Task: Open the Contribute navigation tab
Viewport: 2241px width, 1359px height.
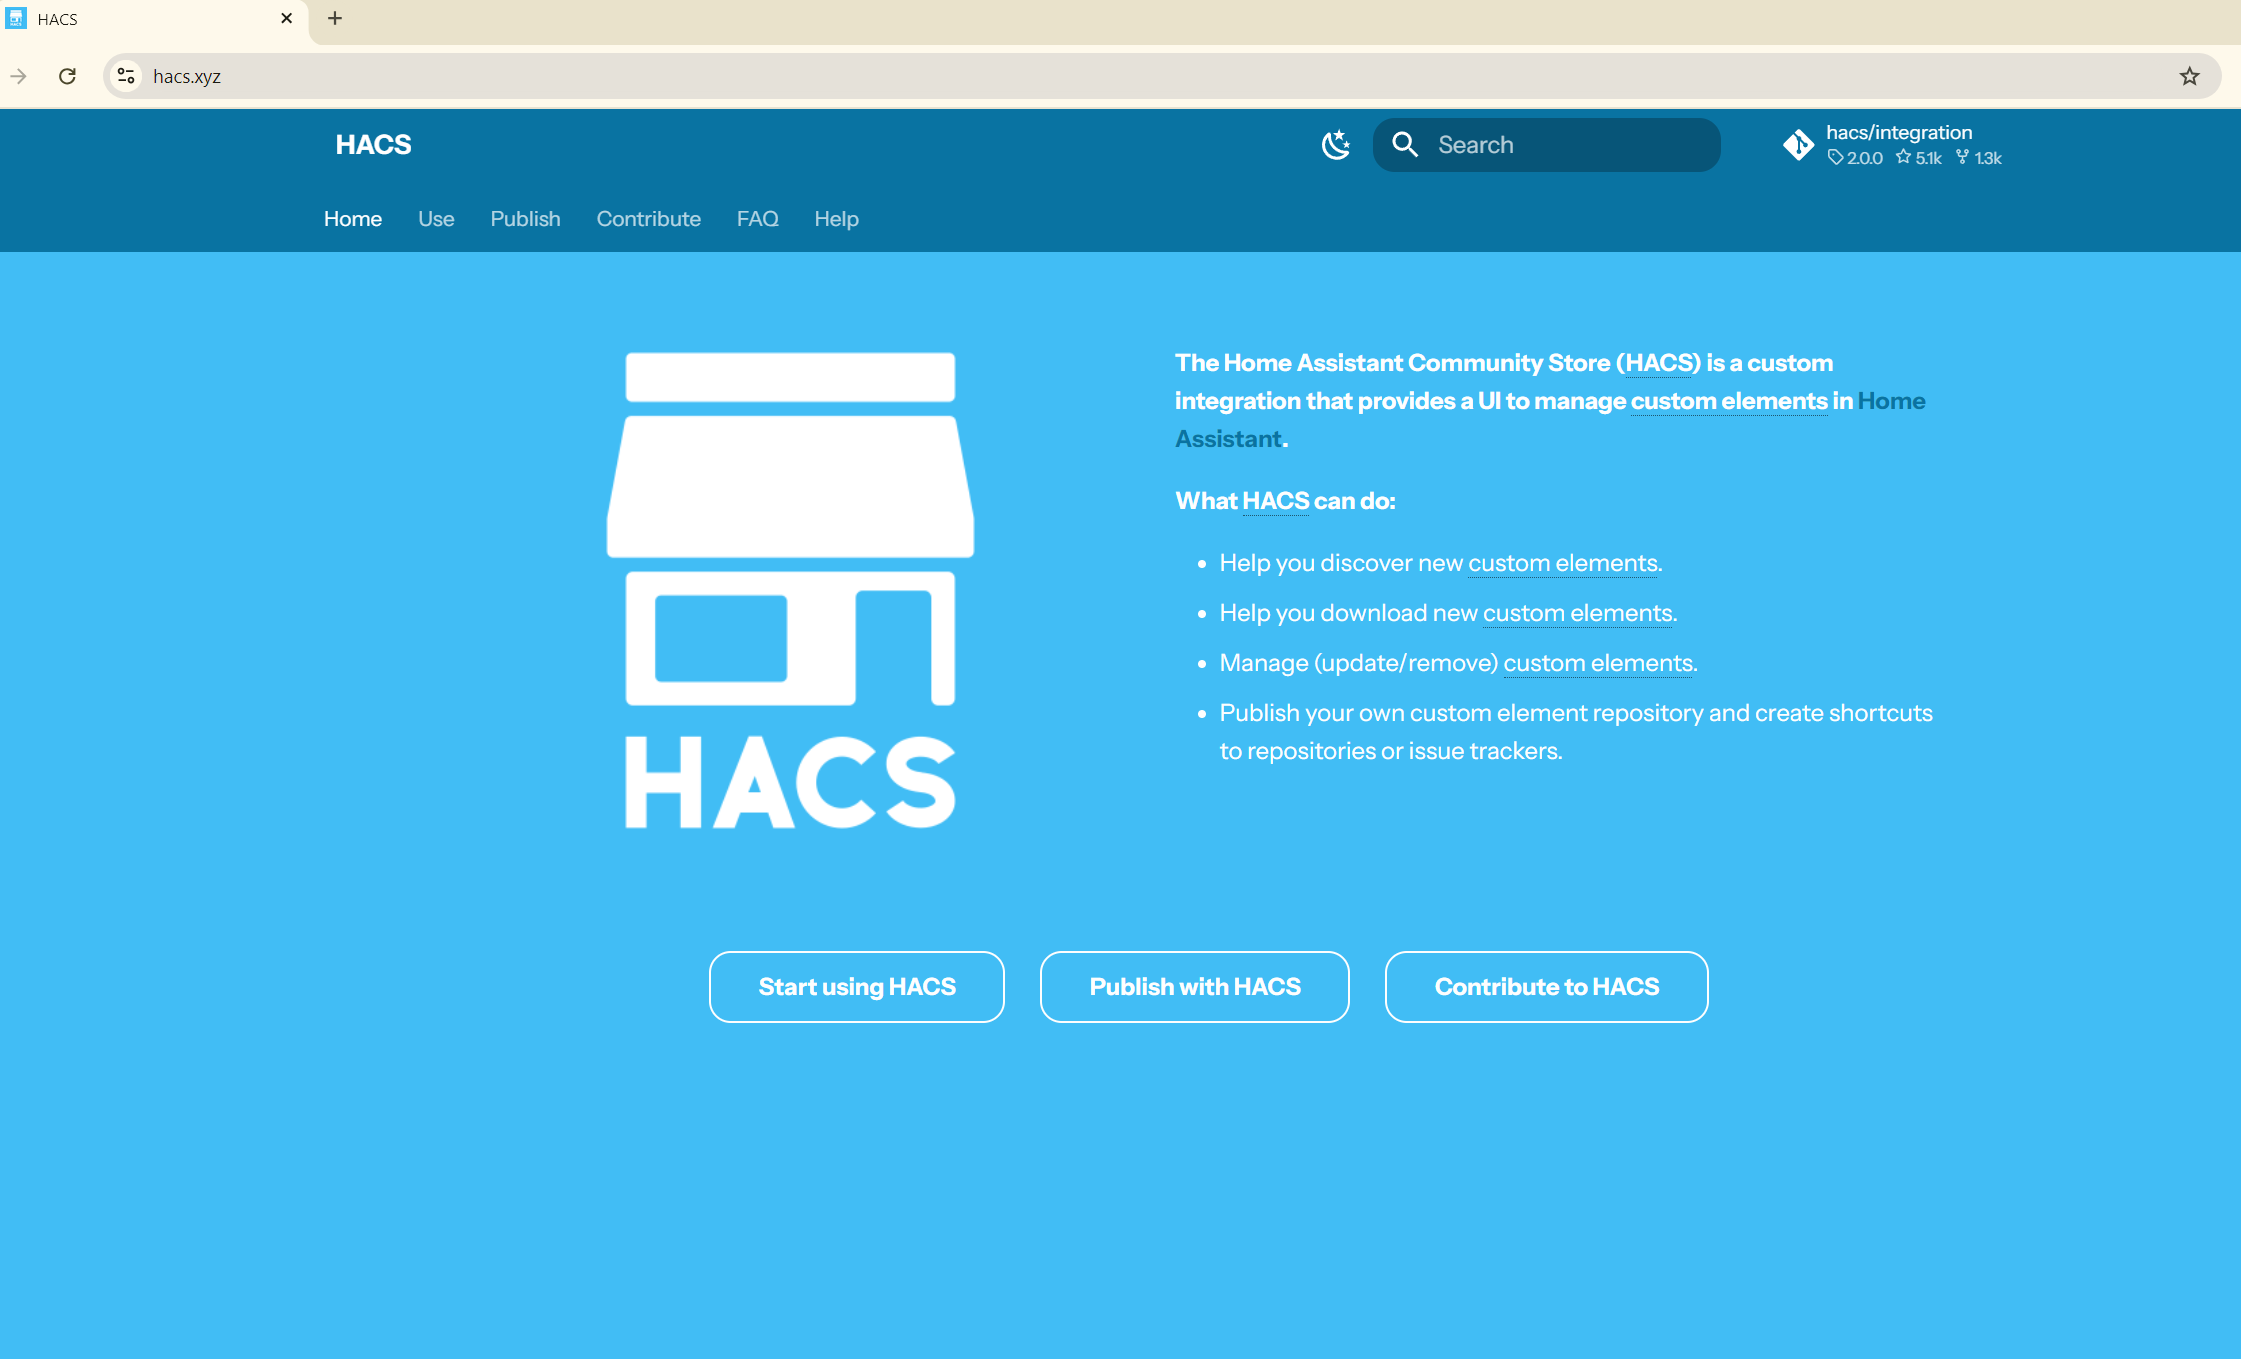Action: pos(649,219)
